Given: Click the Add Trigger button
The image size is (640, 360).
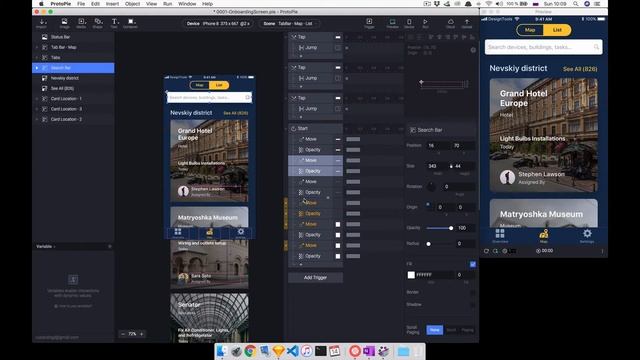Looking at the screenshot, I should (316, 278).
